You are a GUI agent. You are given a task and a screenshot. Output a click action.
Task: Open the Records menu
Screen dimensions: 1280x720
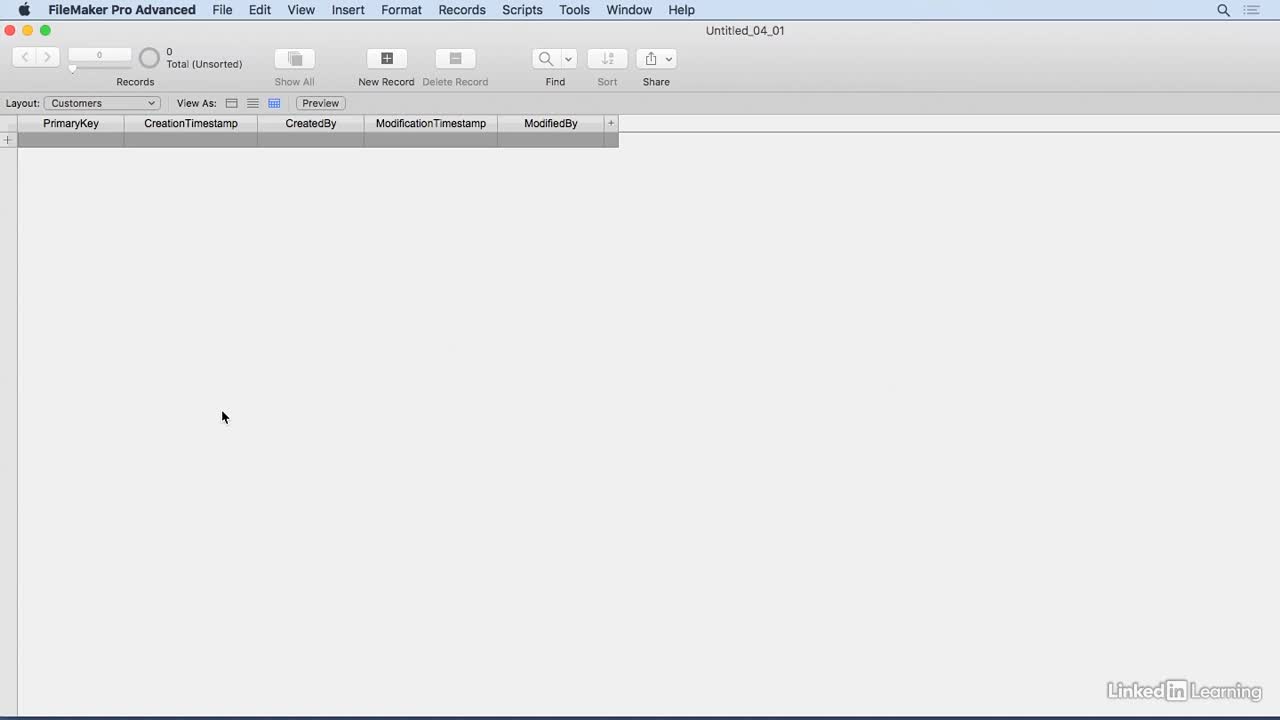(x=462, y=10)
